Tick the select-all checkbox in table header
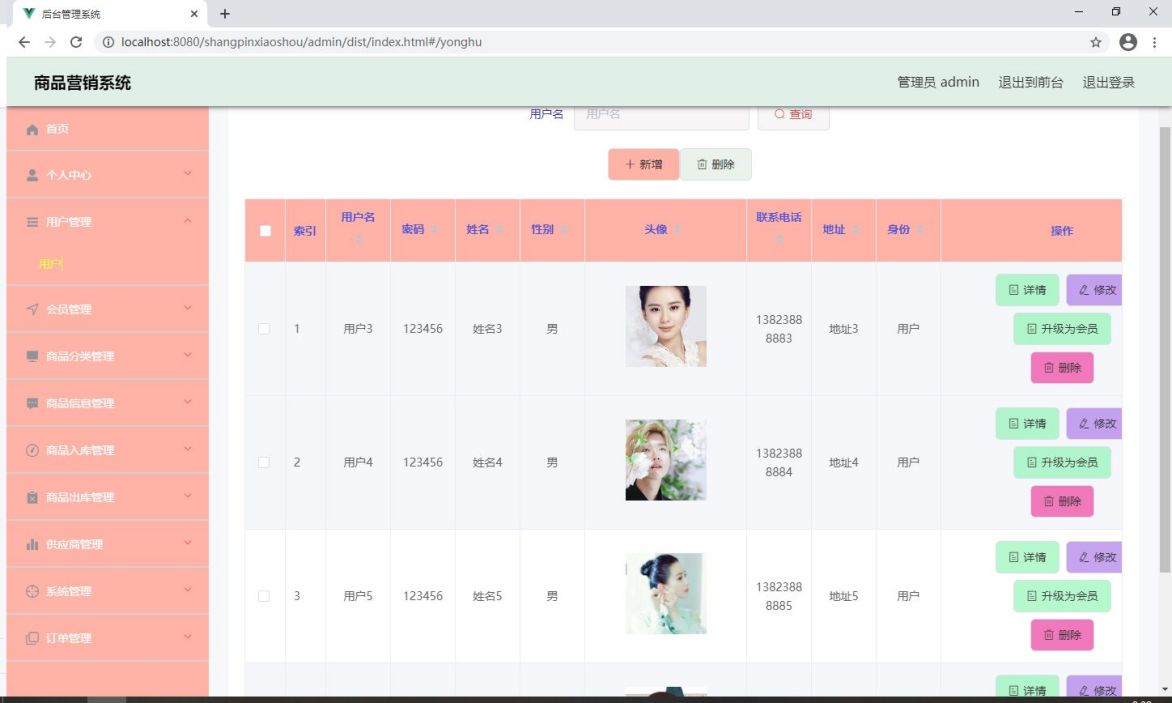The height and width of the screenshot is (703, 1172). pyautogui.click(x=265, y=231)
